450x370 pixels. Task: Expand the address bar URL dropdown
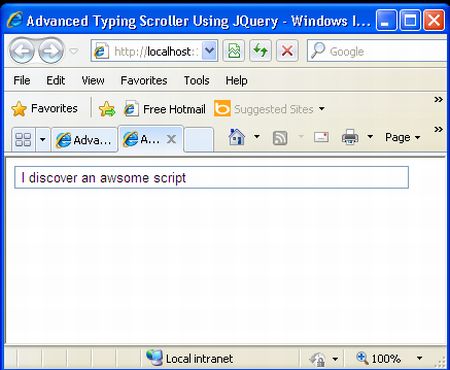pyautogui.click(x=209, y=51)
